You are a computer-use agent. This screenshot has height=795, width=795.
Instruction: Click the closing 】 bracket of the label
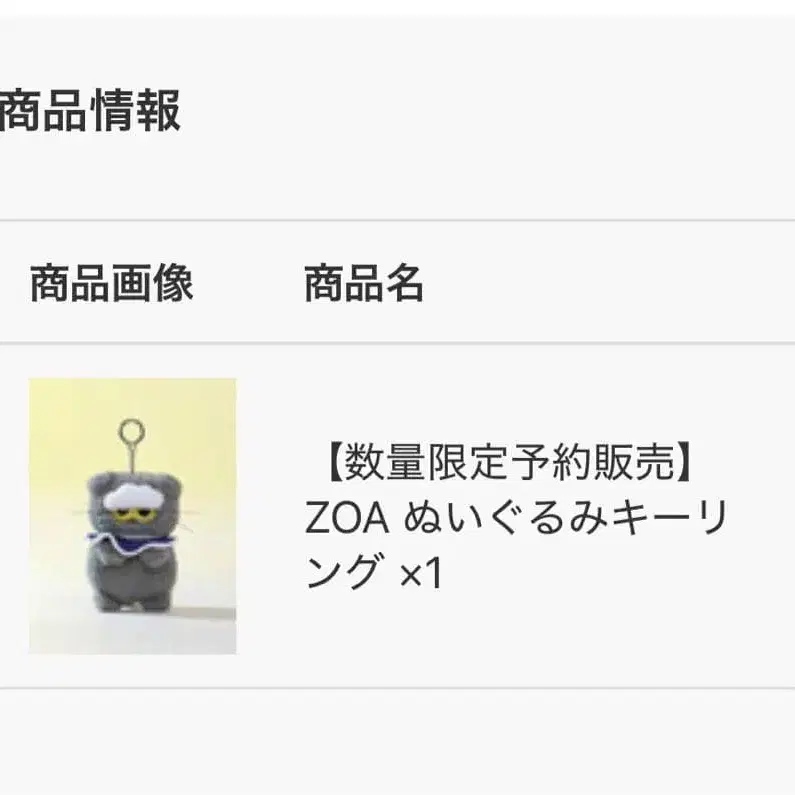(x=684, y=462)
